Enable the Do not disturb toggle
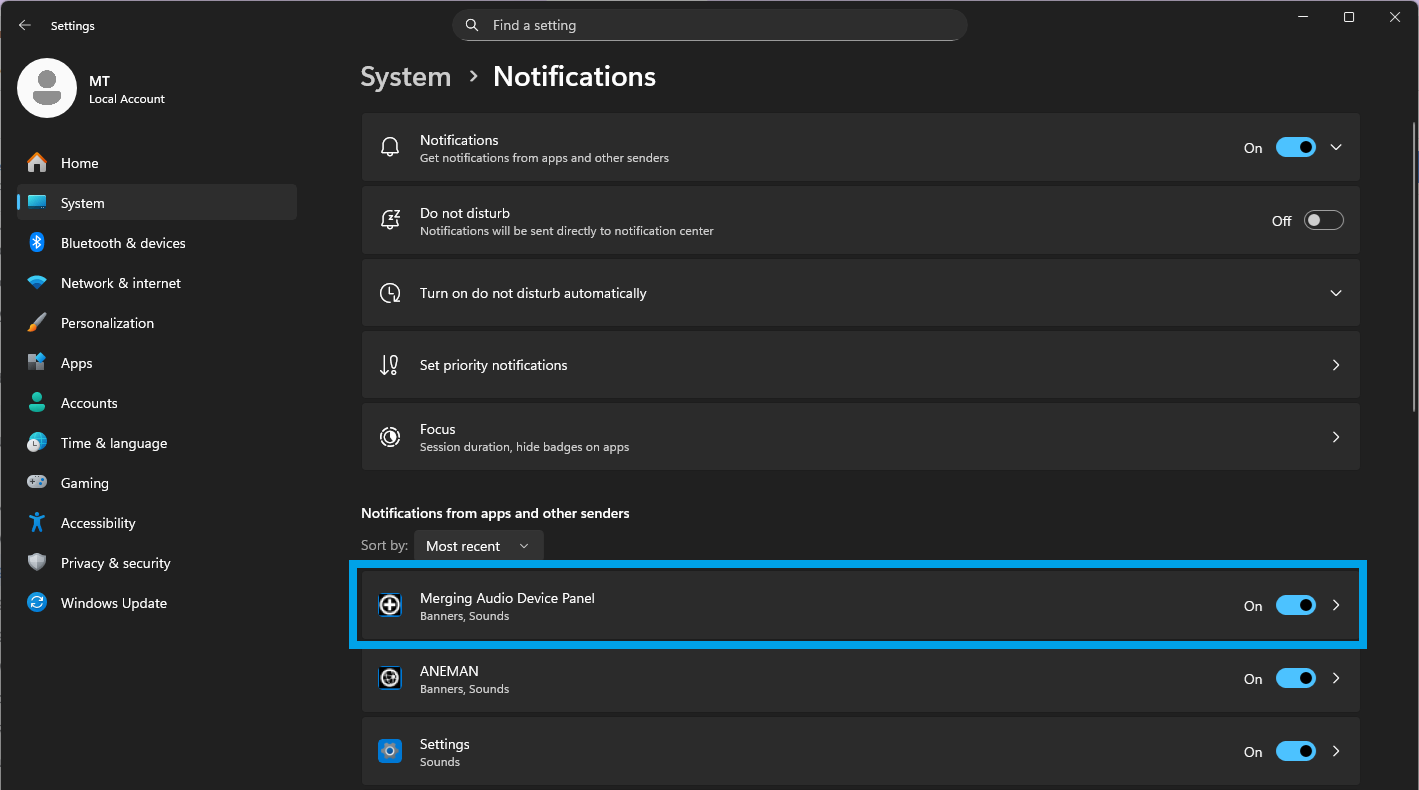Screen dimensions: 1419x790 pos(1324,221)
